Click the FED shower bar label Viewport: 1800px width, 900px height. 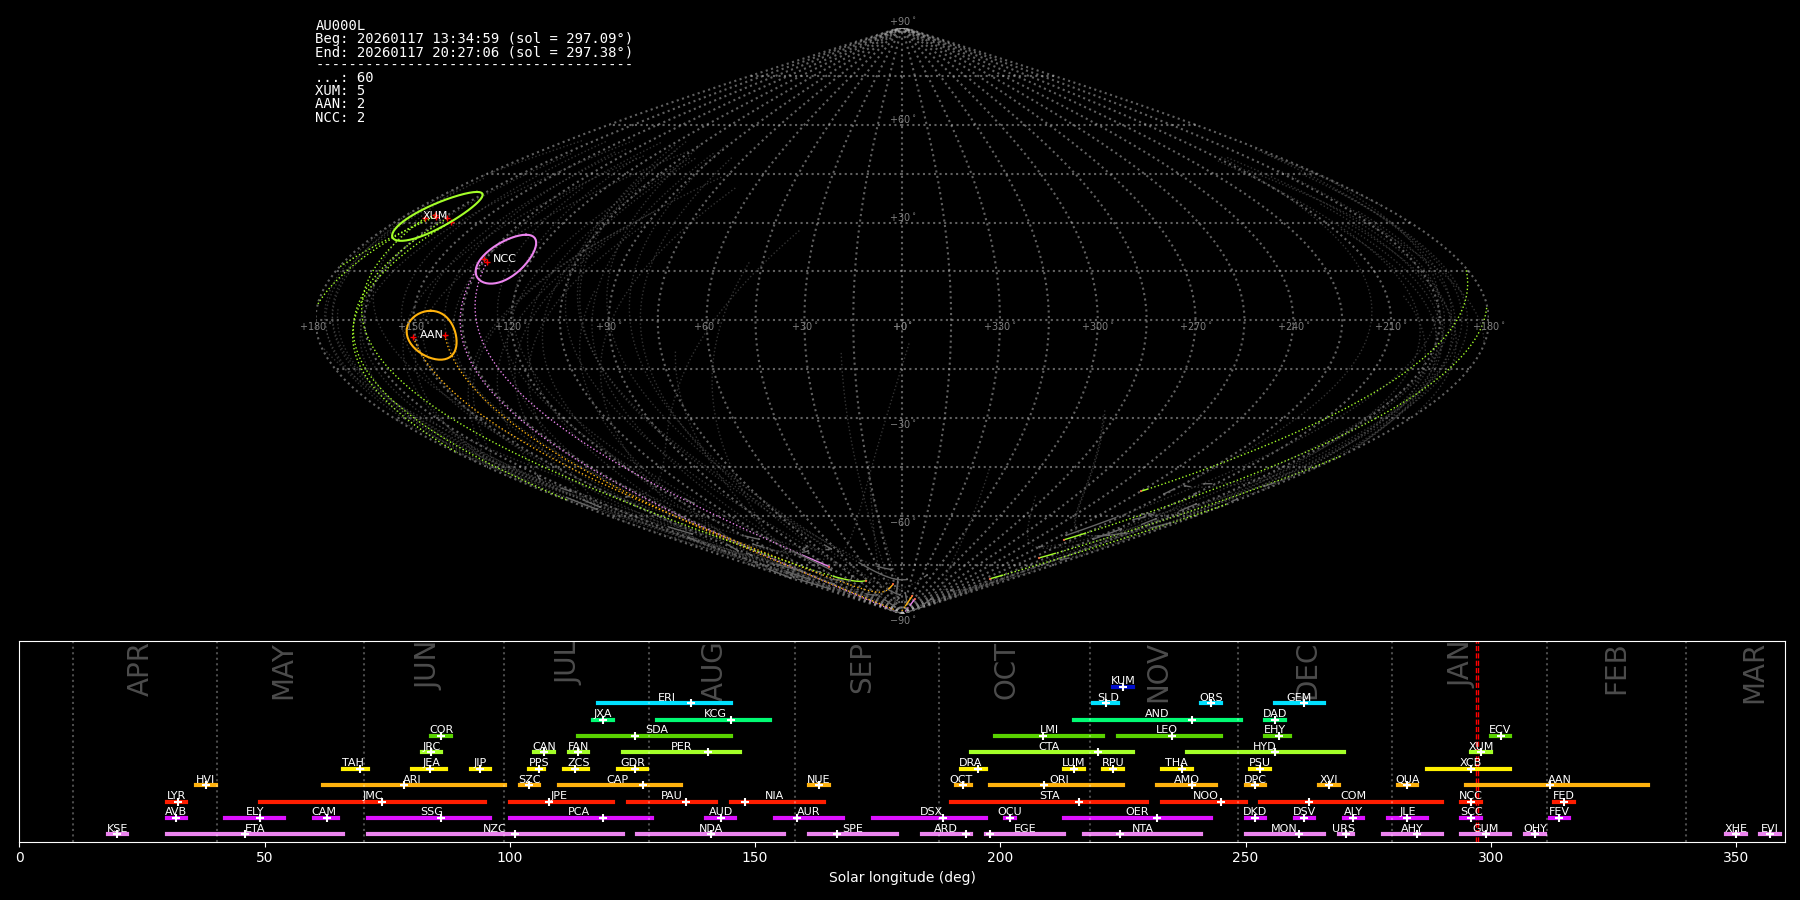(x=1564, y=796)
